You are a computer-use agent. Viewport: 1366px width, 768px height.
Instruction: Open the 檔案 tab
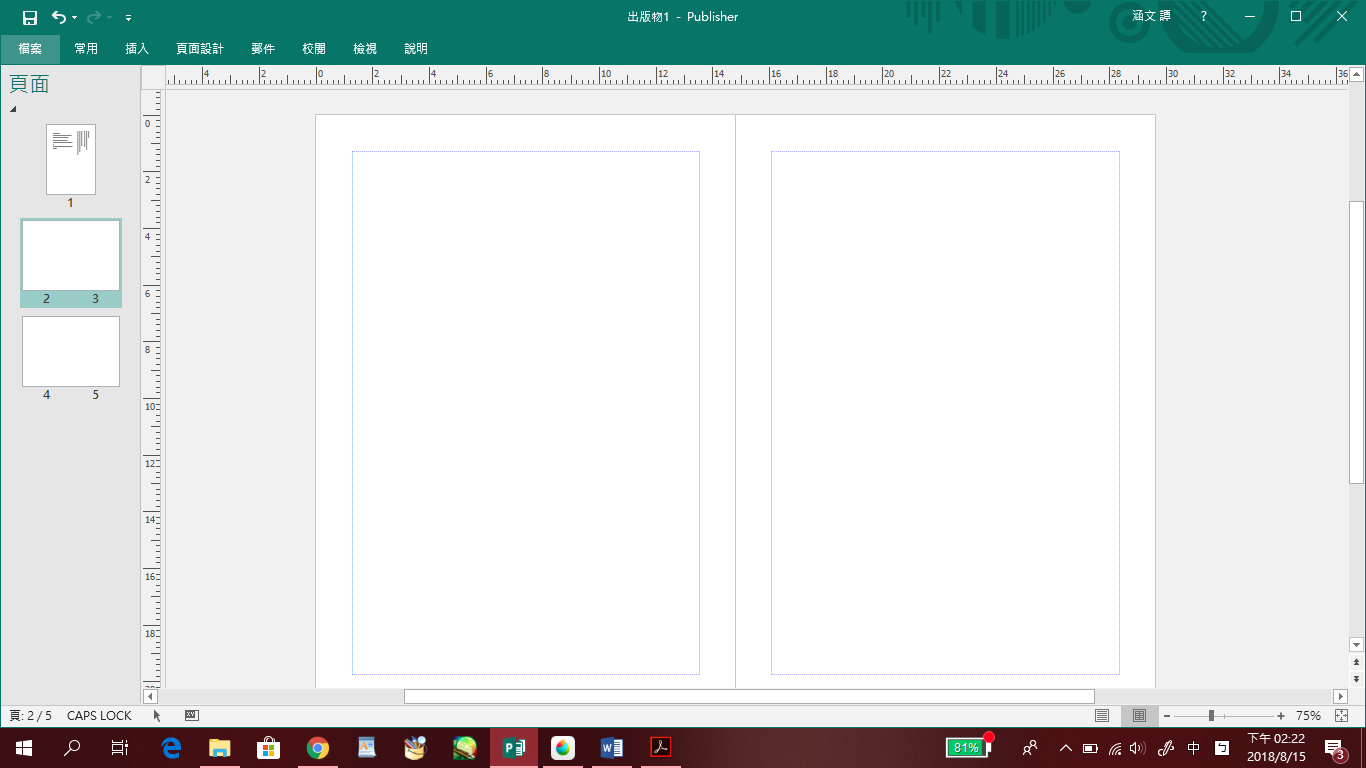[30, 49]
